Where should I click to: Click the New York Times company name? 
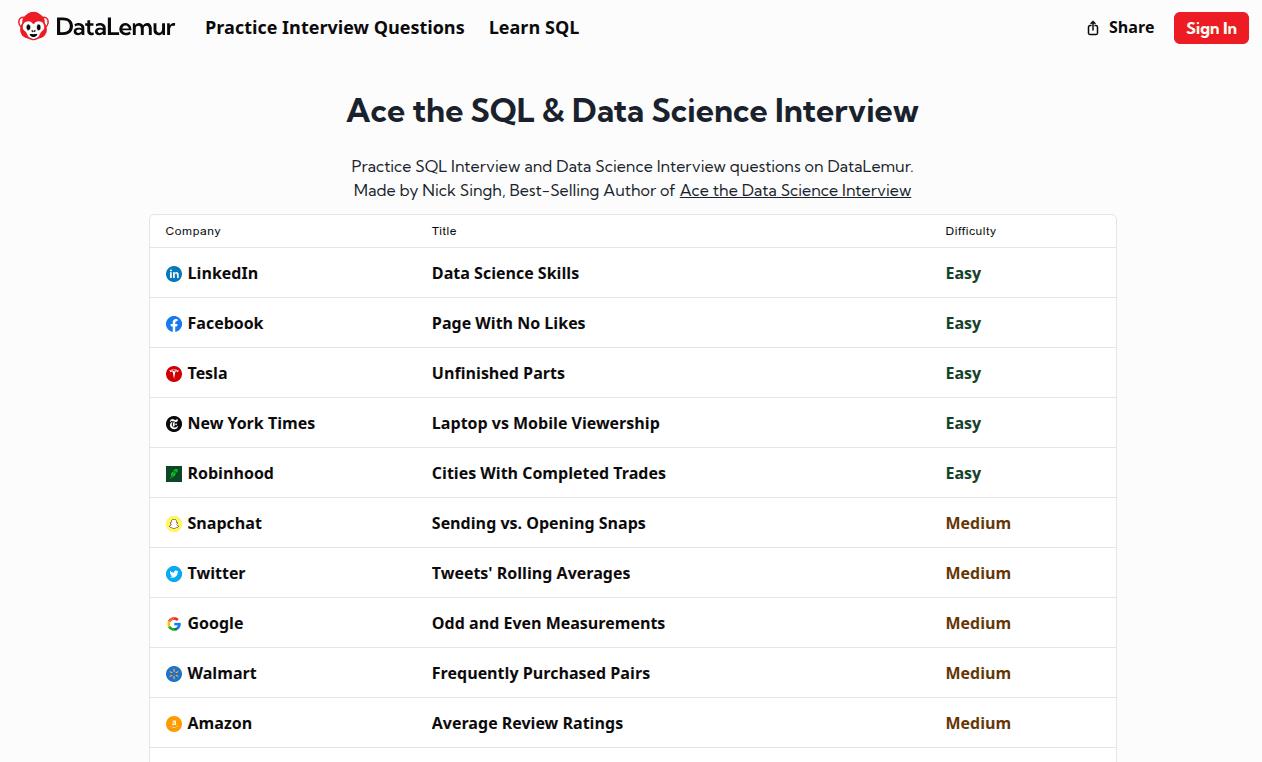(251, 423)
